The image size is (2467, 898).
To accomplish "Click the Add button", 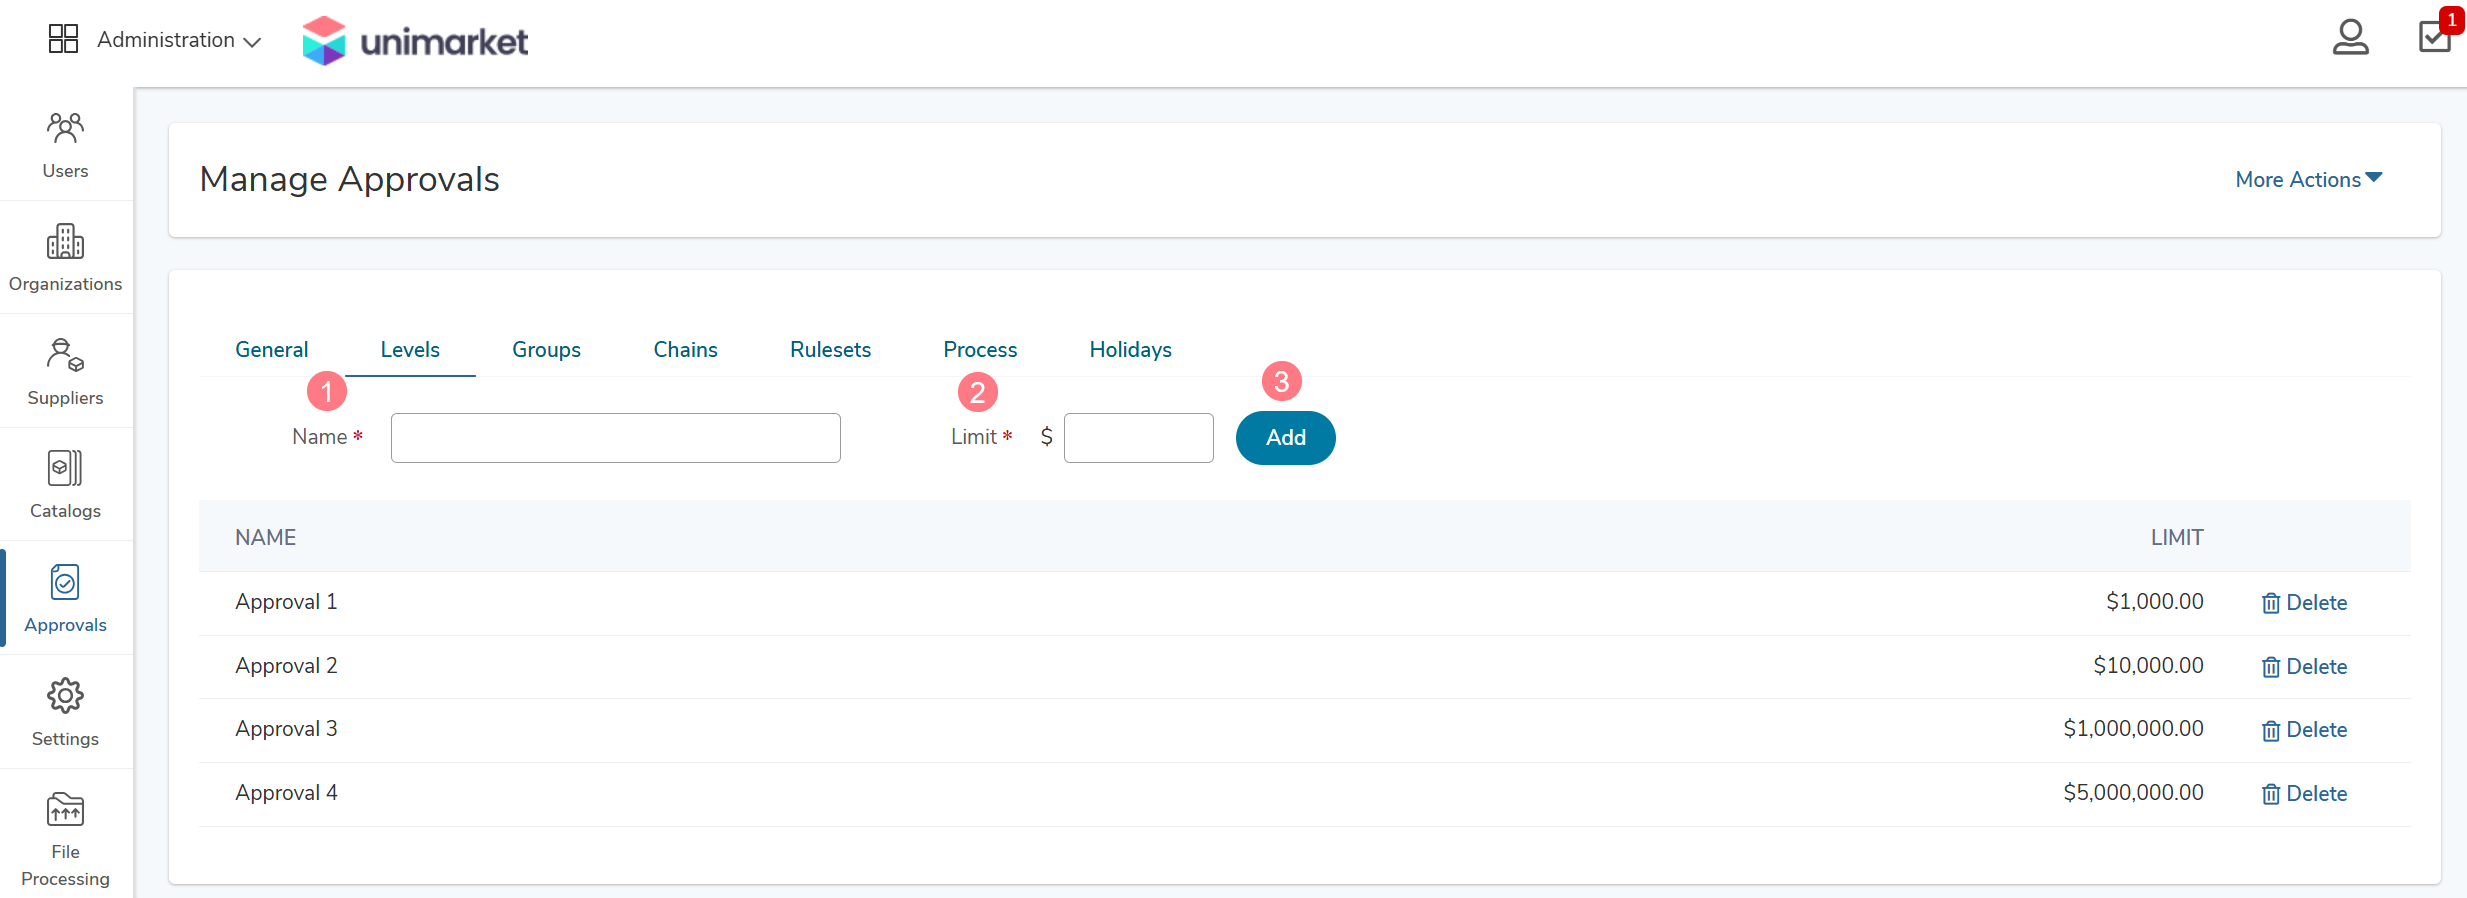I will pyautogui.click(x=1286, y=438).
